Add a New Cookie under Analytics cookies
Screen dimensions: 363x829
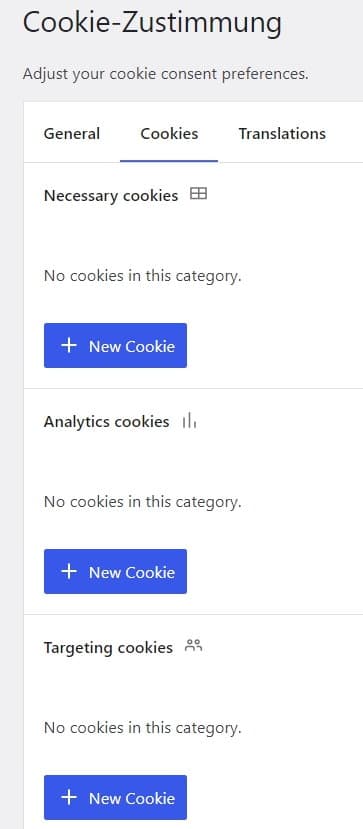point(115,572)
